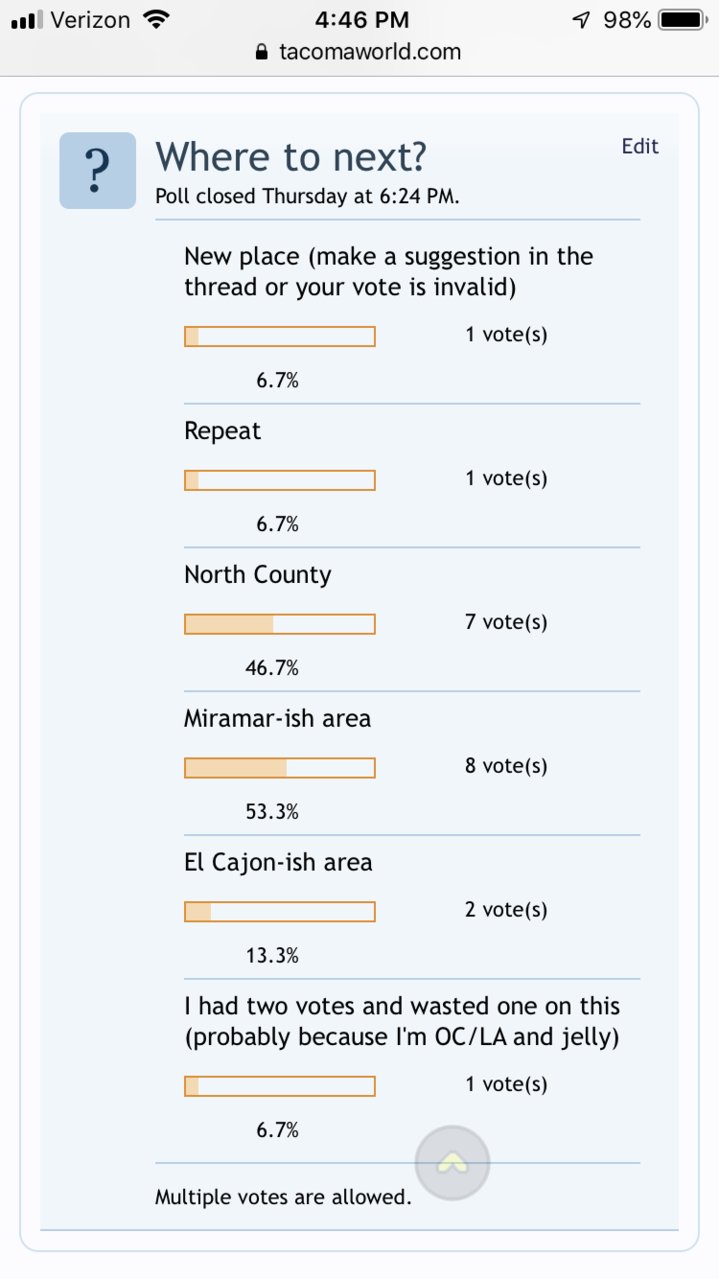This screenshot has height=1279, width=719.
Task: Tap the cellular signal bars icon
Action: pos(26,20)
